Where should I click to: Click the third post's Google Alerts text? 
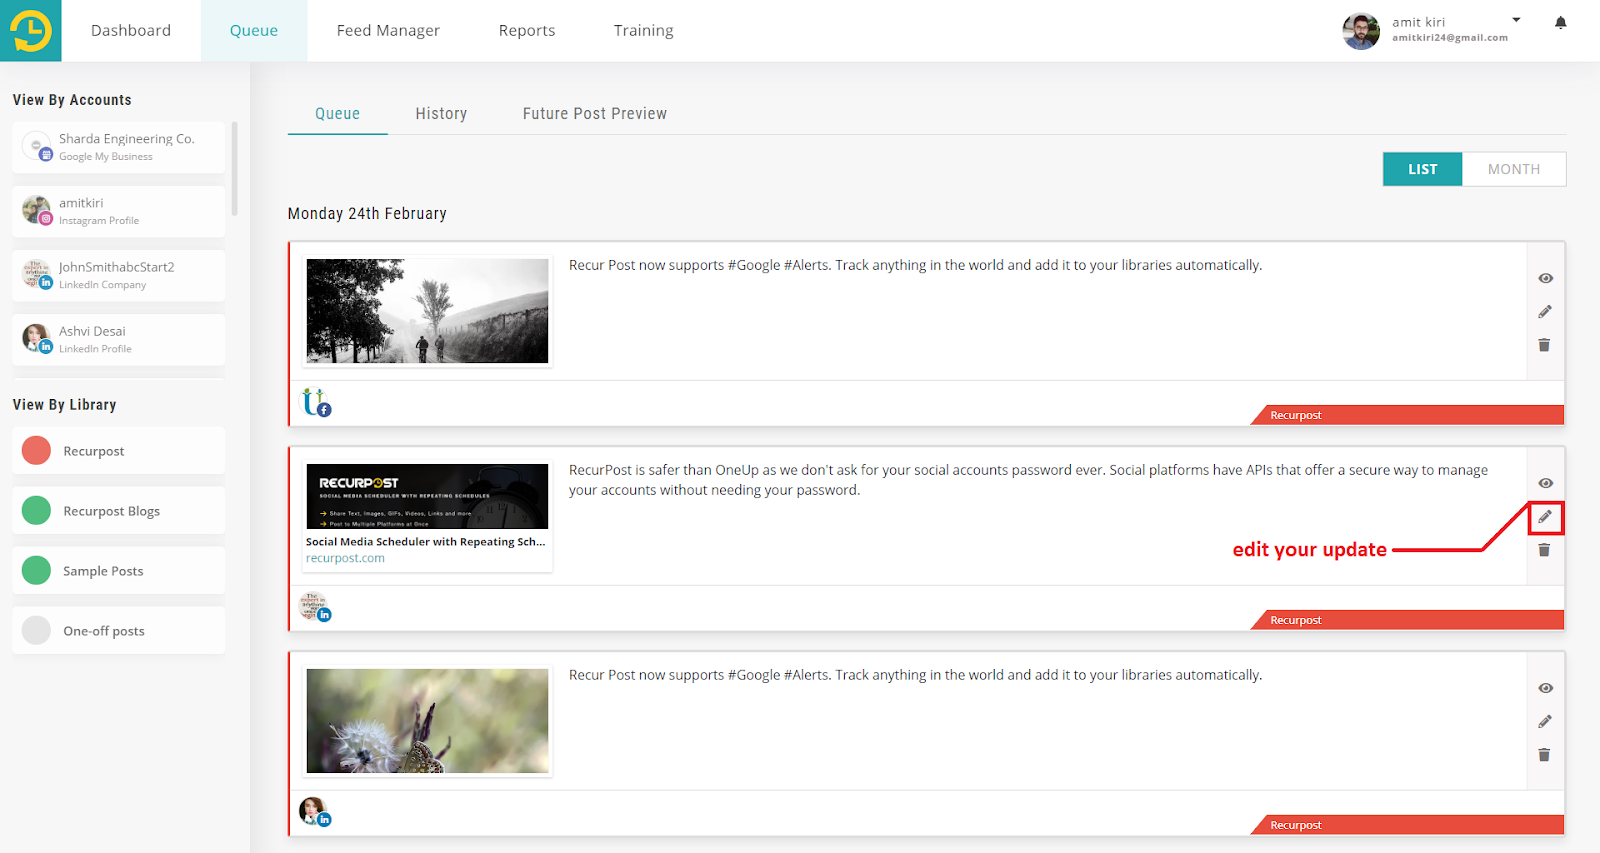click(915, 675)
